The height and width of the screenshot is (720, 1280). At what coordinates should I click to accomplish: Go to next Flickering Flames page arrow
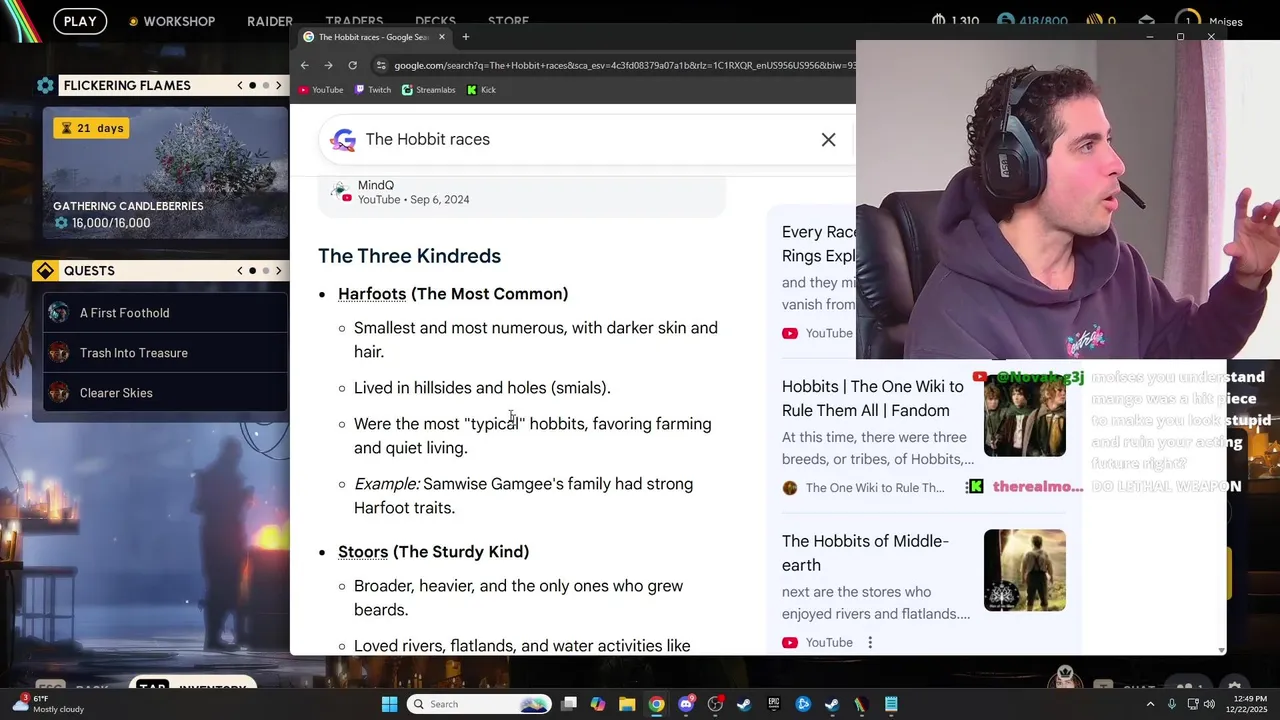pos(278,86)
